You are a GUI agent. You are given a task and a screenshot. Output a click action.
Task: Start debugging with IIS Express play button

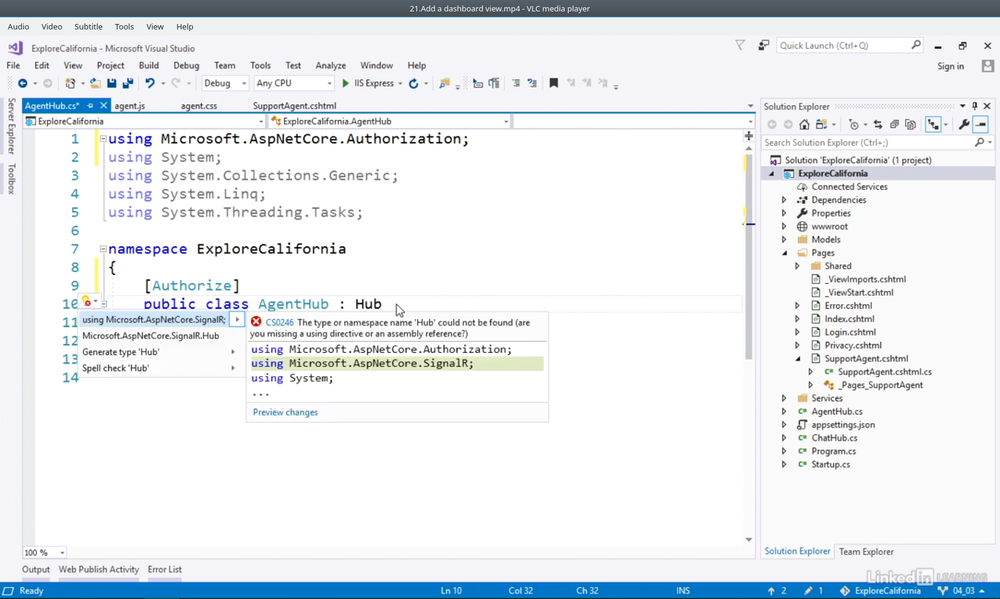346,84
